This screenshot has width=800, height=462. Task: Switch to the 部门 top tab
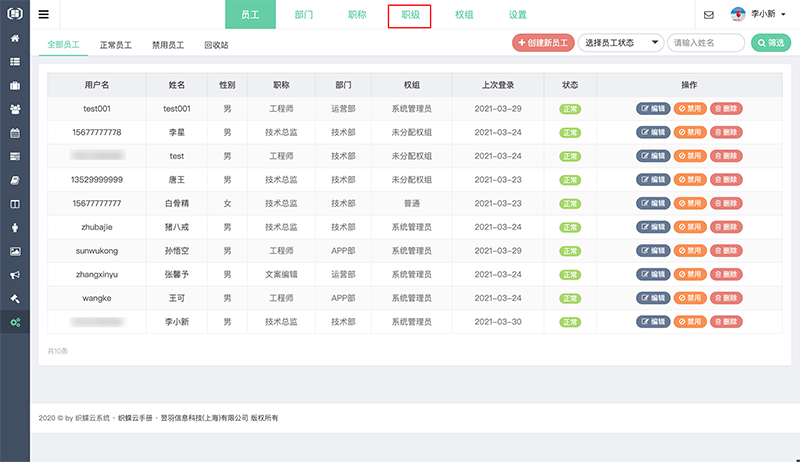(x=304, y=14)
